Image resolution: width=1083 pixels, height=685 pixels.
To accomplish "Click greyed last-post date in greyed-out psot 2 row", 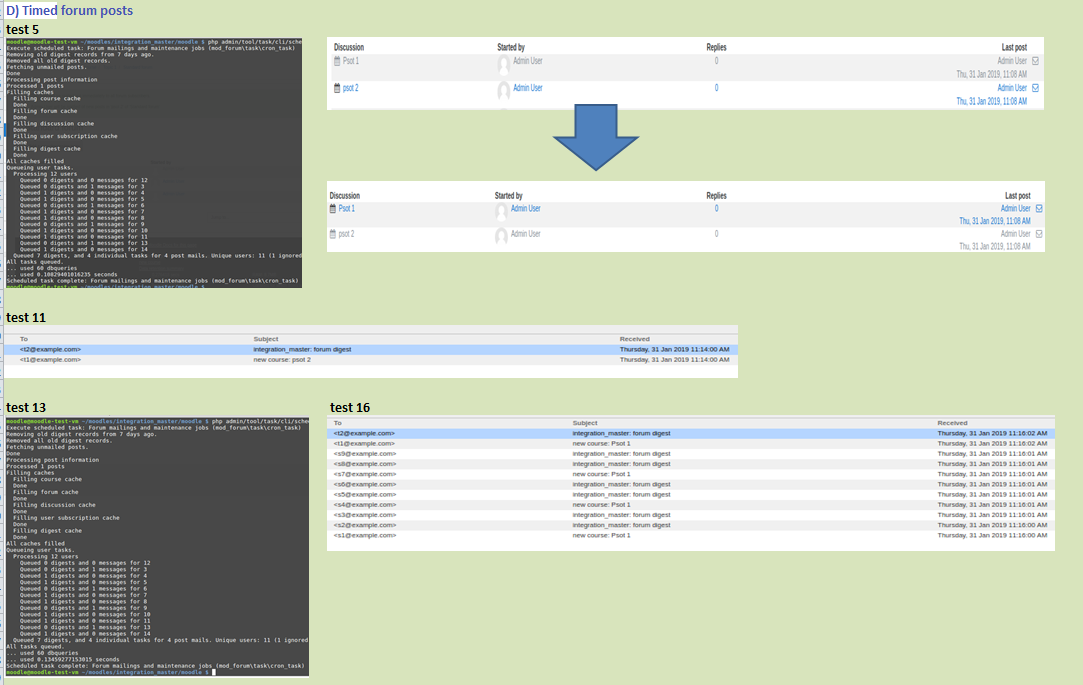I will [x=995, y=246].
